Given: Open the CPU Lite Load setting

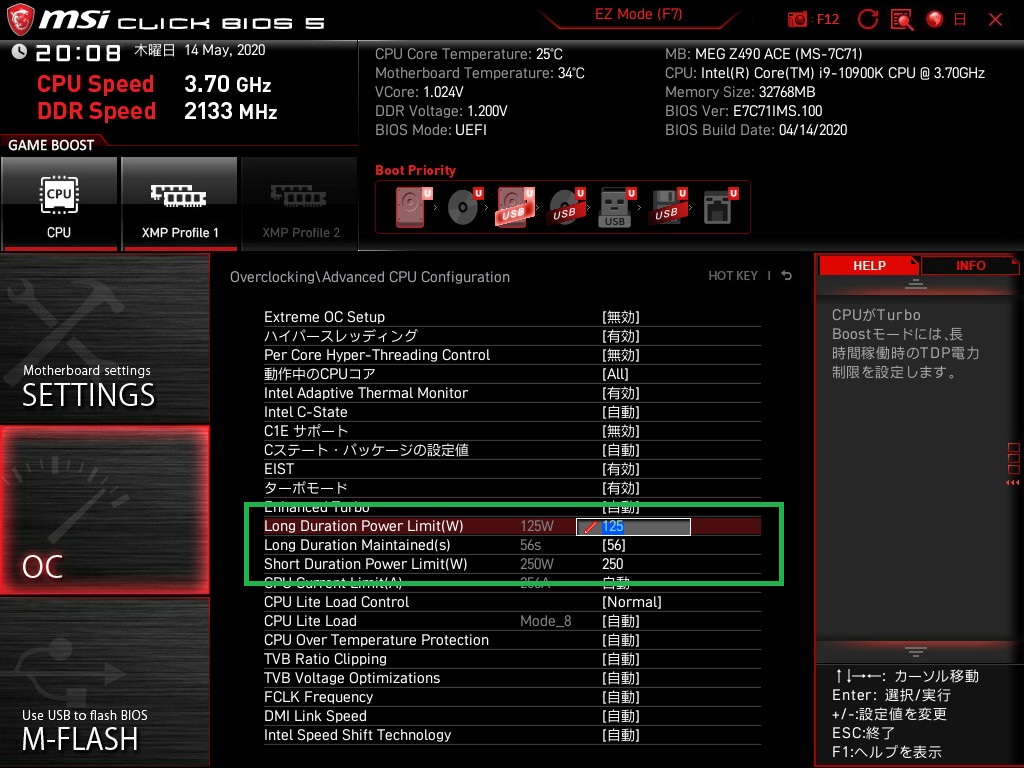Looking at the screenshot, I should [x=512, y=621].
